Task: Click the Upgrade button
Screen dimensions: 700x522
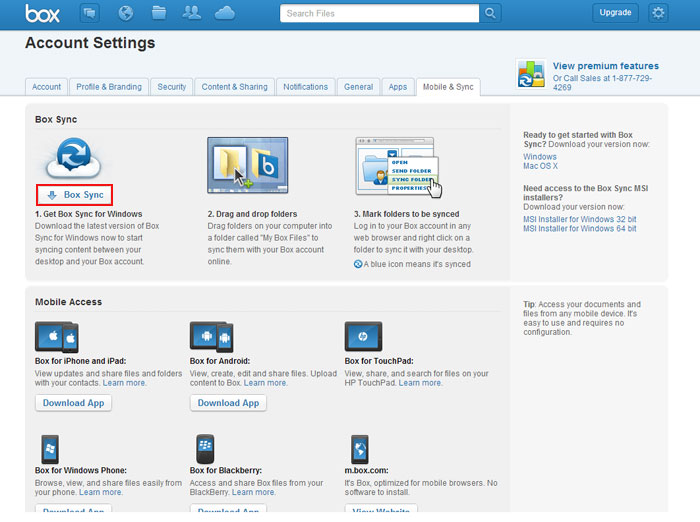Action: (615, 13)
